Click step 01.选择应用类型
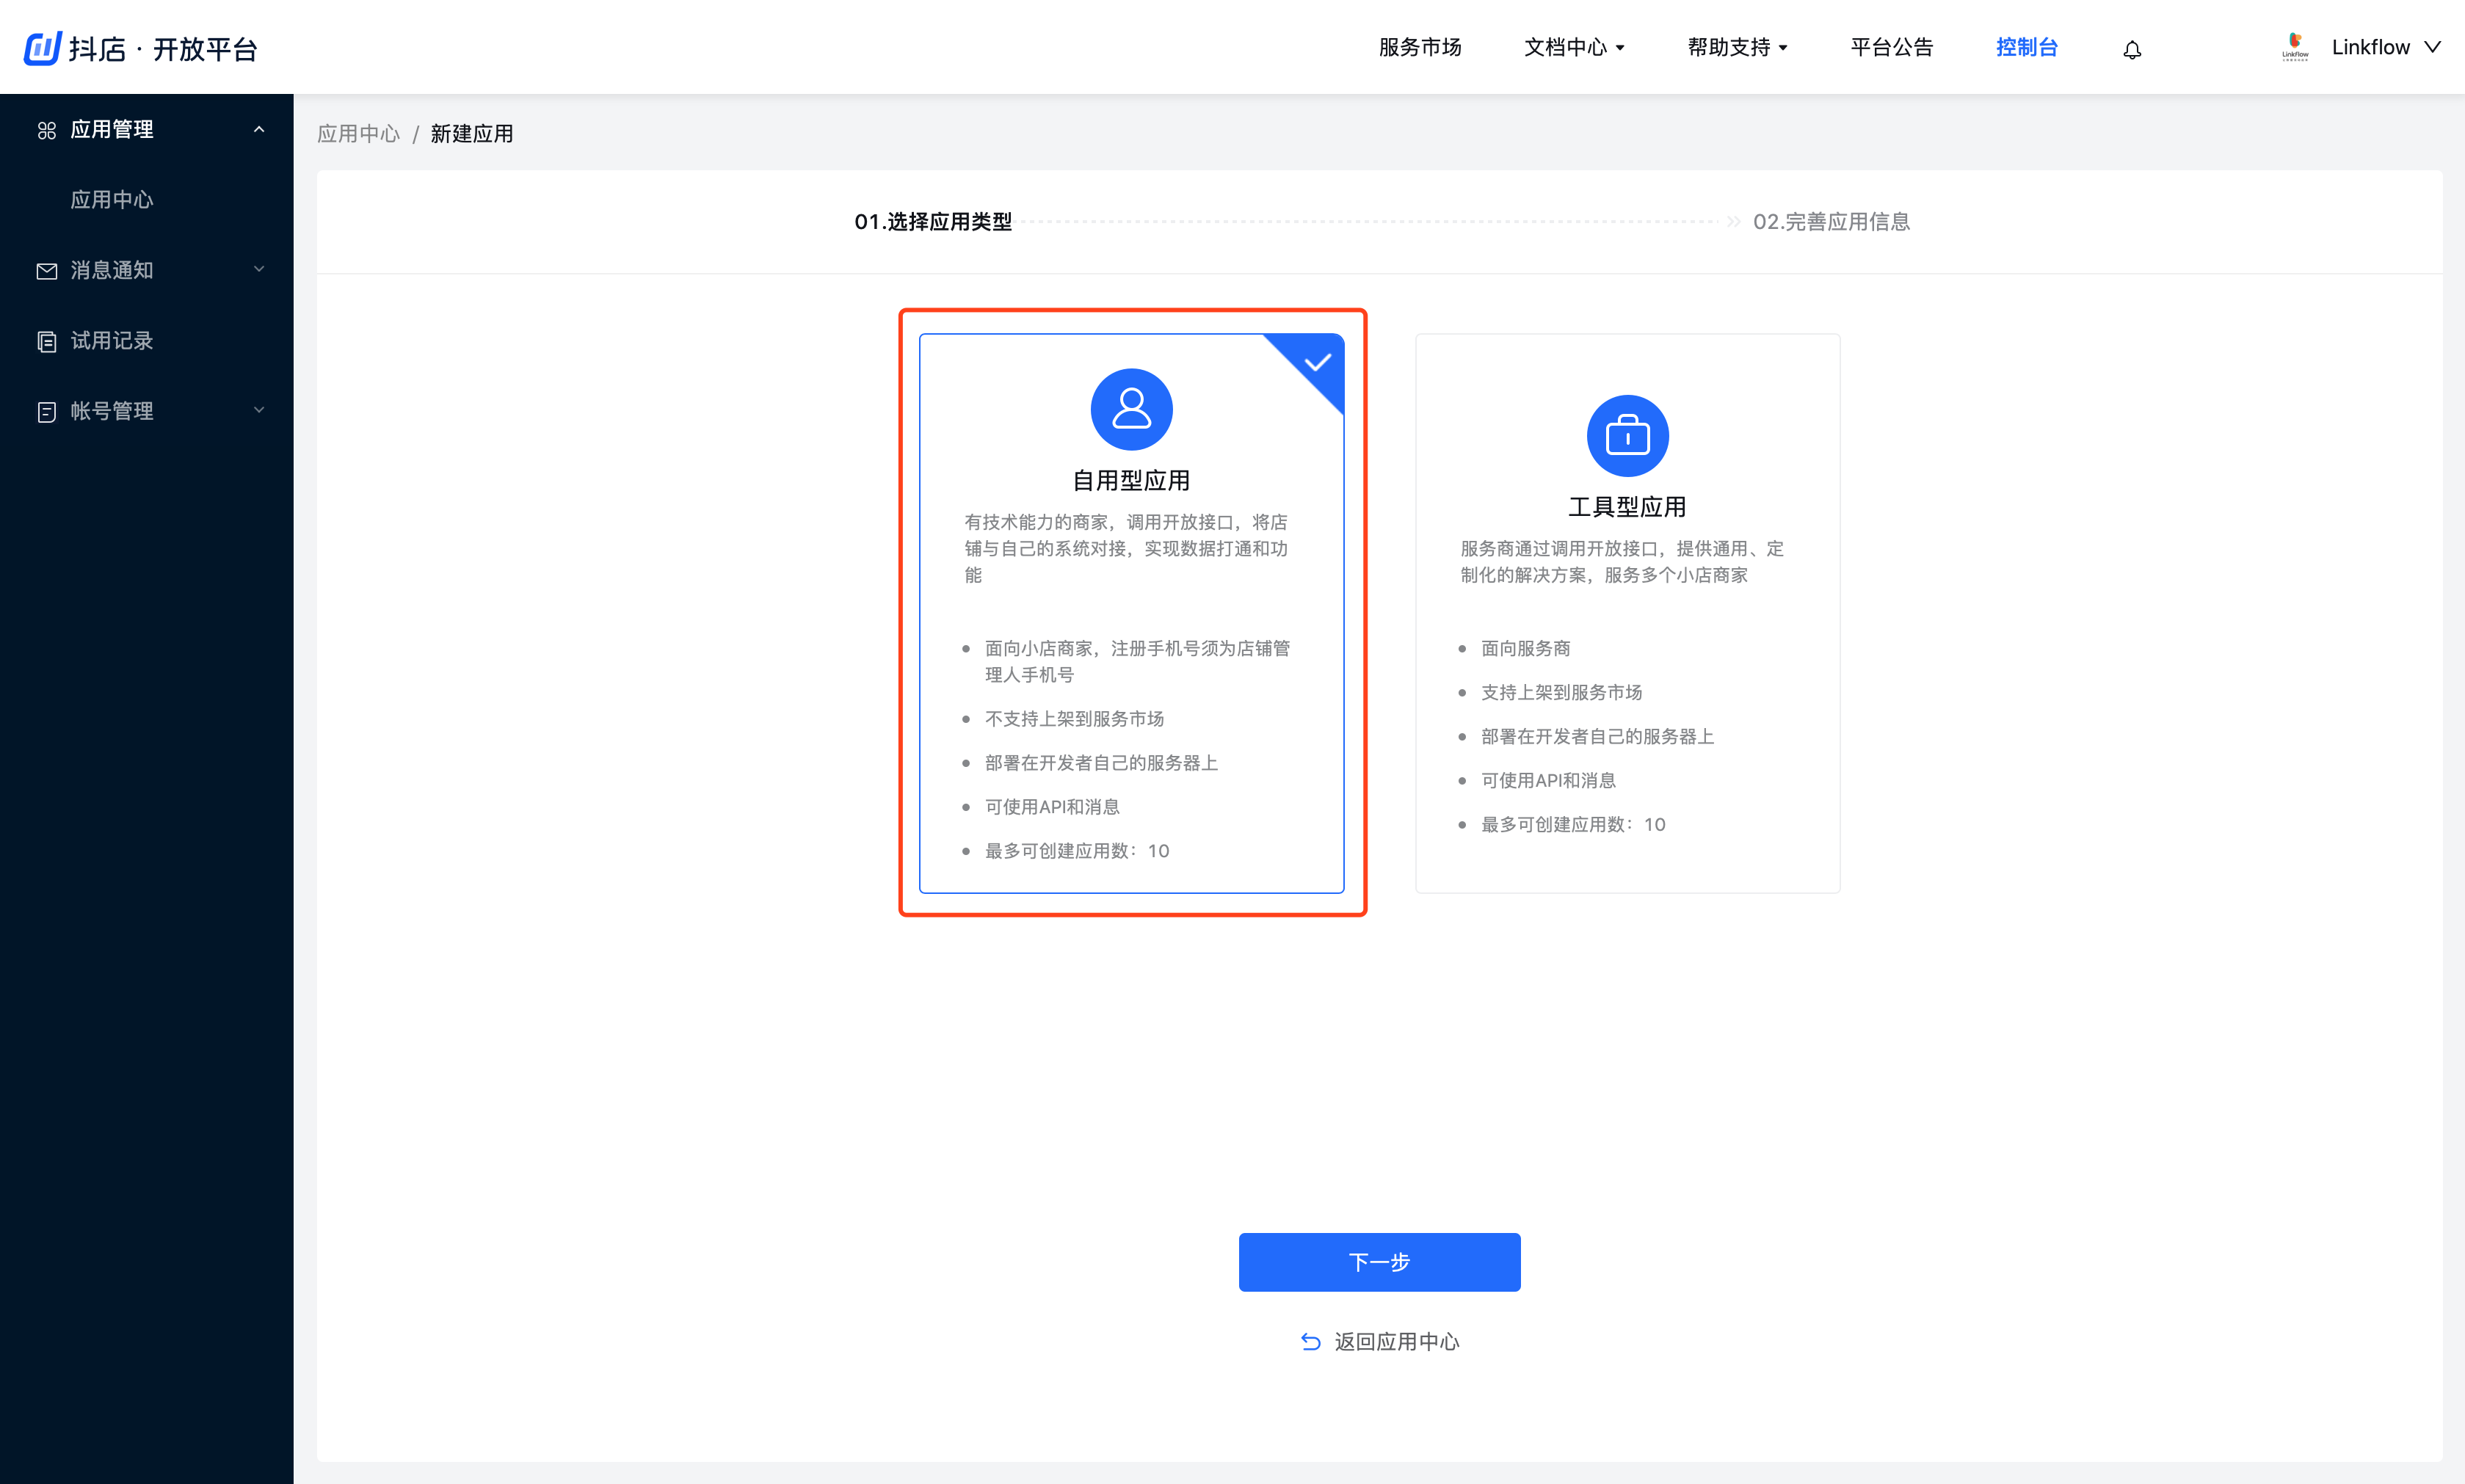2465x1484 pixels. 932,222
